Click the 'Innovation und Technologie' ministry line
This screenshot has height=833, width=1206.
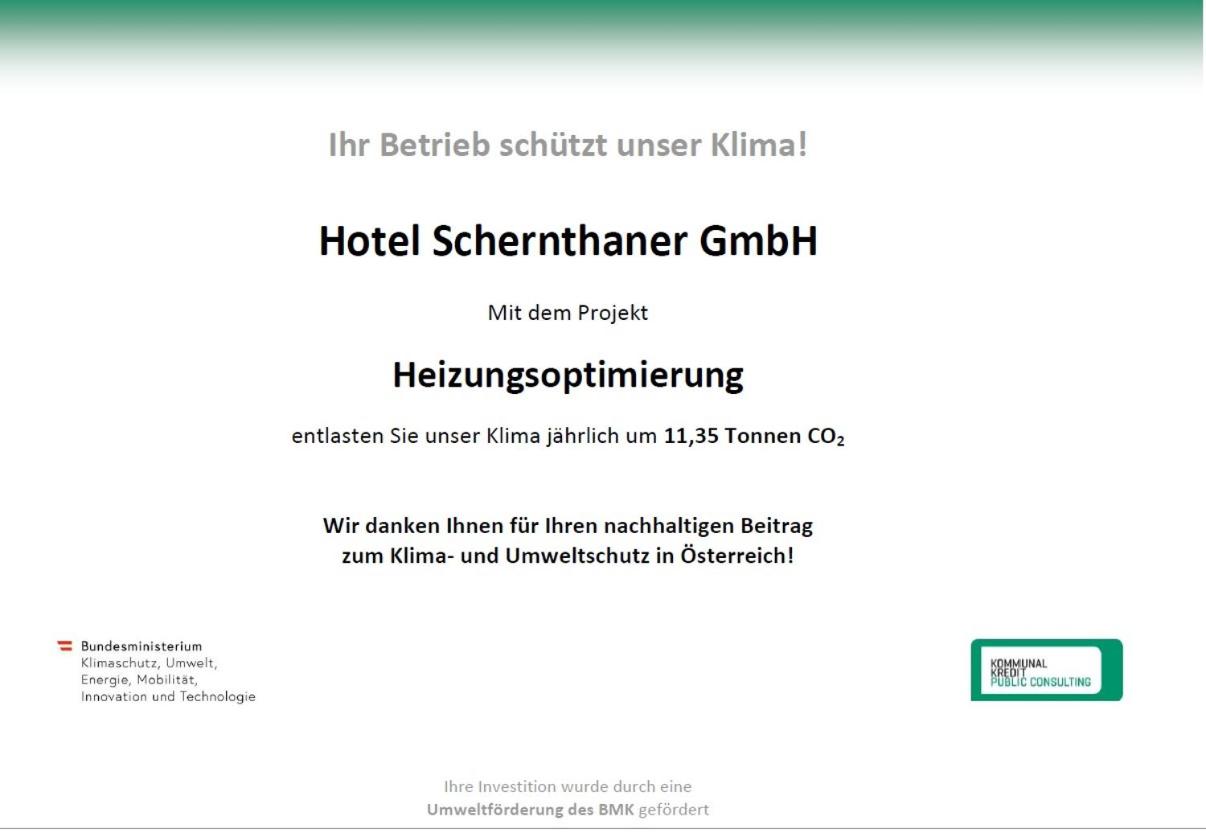click(x=168, y=697)
